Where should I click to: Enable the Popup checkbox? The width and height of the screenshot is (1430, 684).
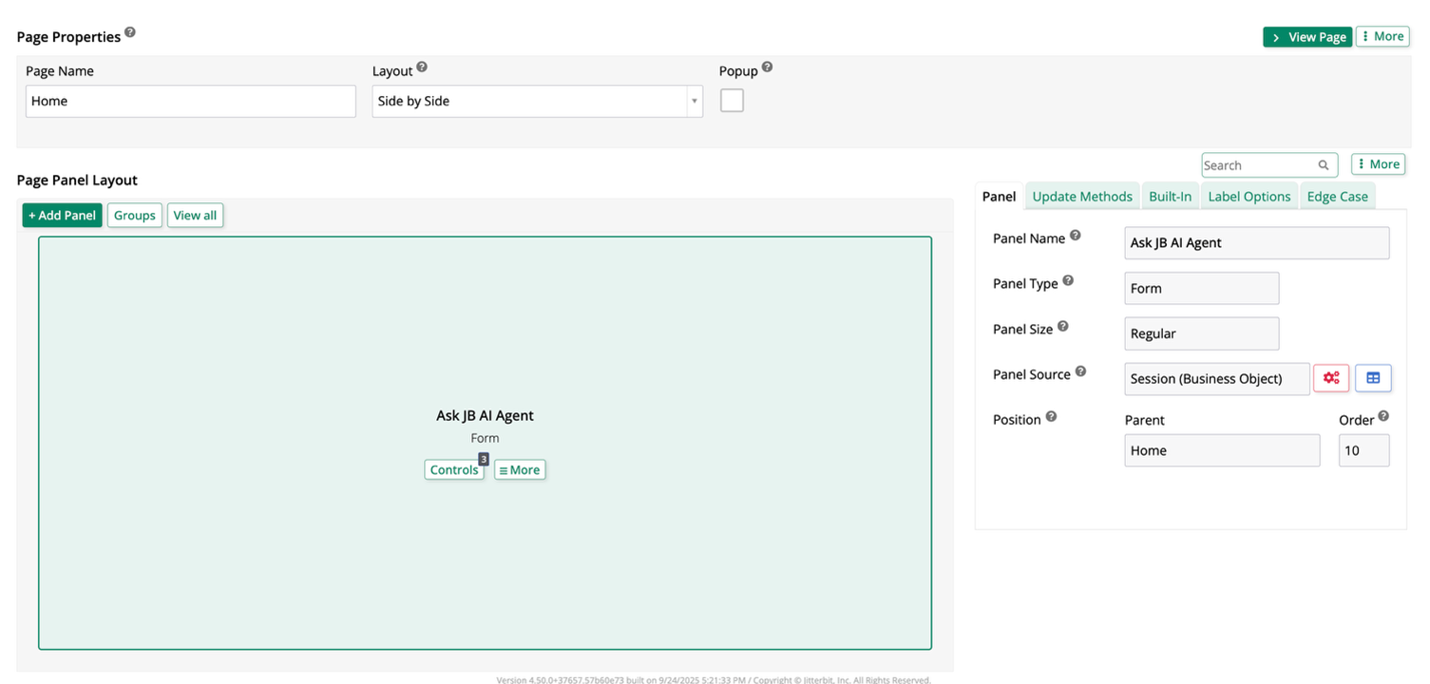click(732, 101)
